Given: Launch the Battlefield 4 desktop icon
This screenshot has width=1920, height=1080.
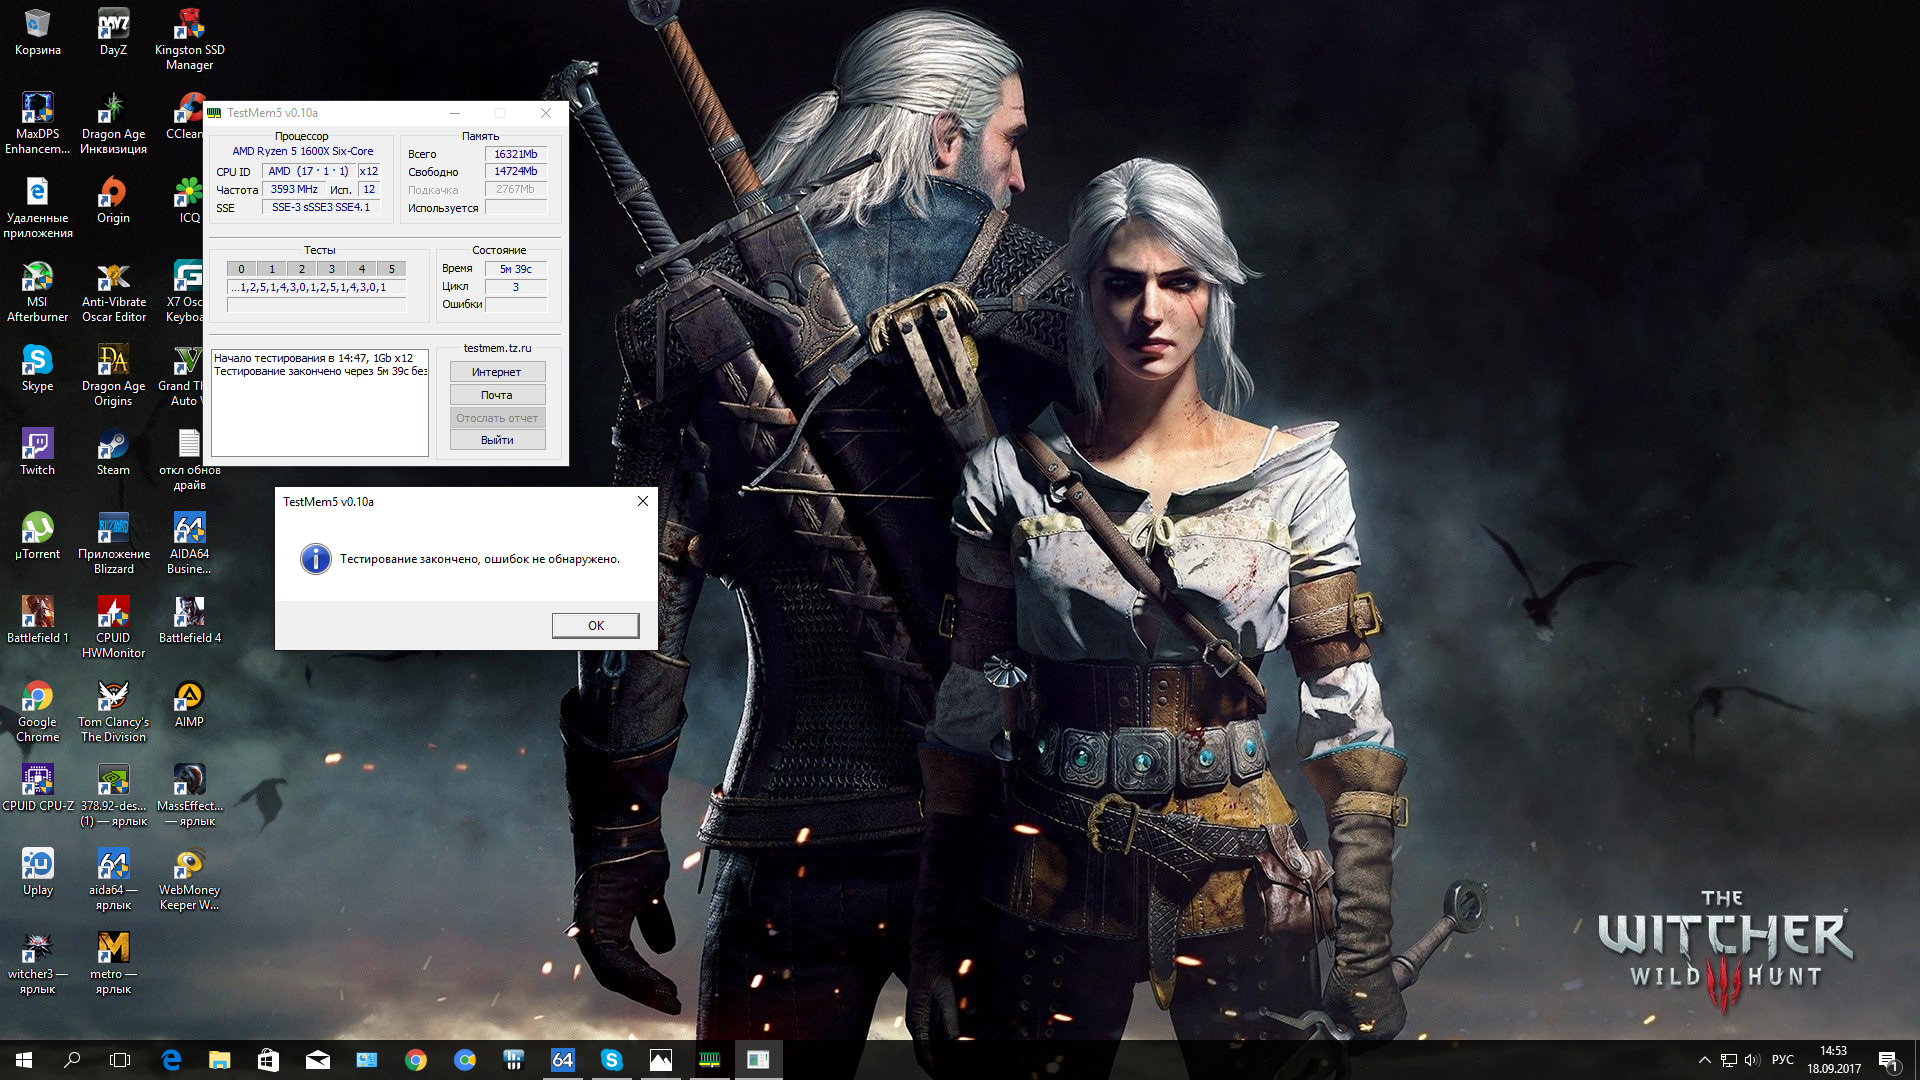Looking at the screenshot, I should coord(189,619).
